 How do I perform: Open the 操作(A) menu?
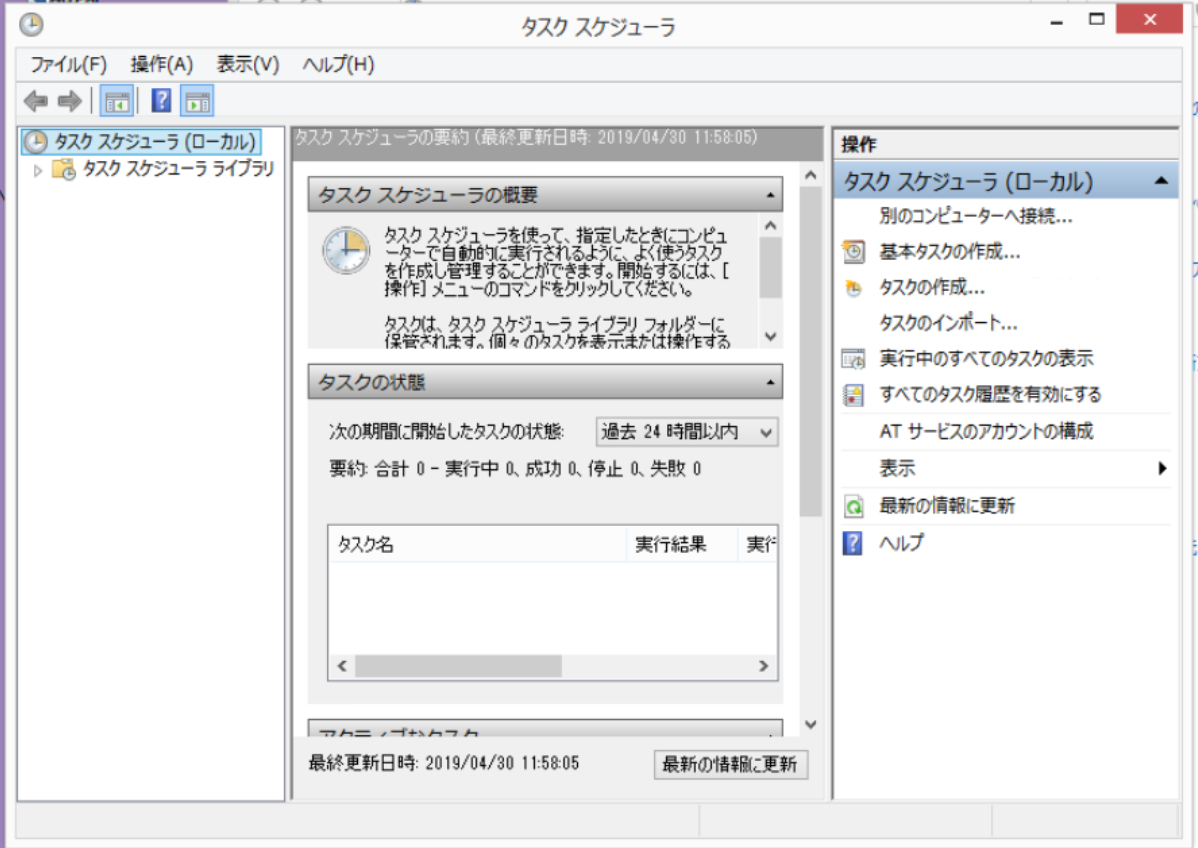[x=161, y=64]
